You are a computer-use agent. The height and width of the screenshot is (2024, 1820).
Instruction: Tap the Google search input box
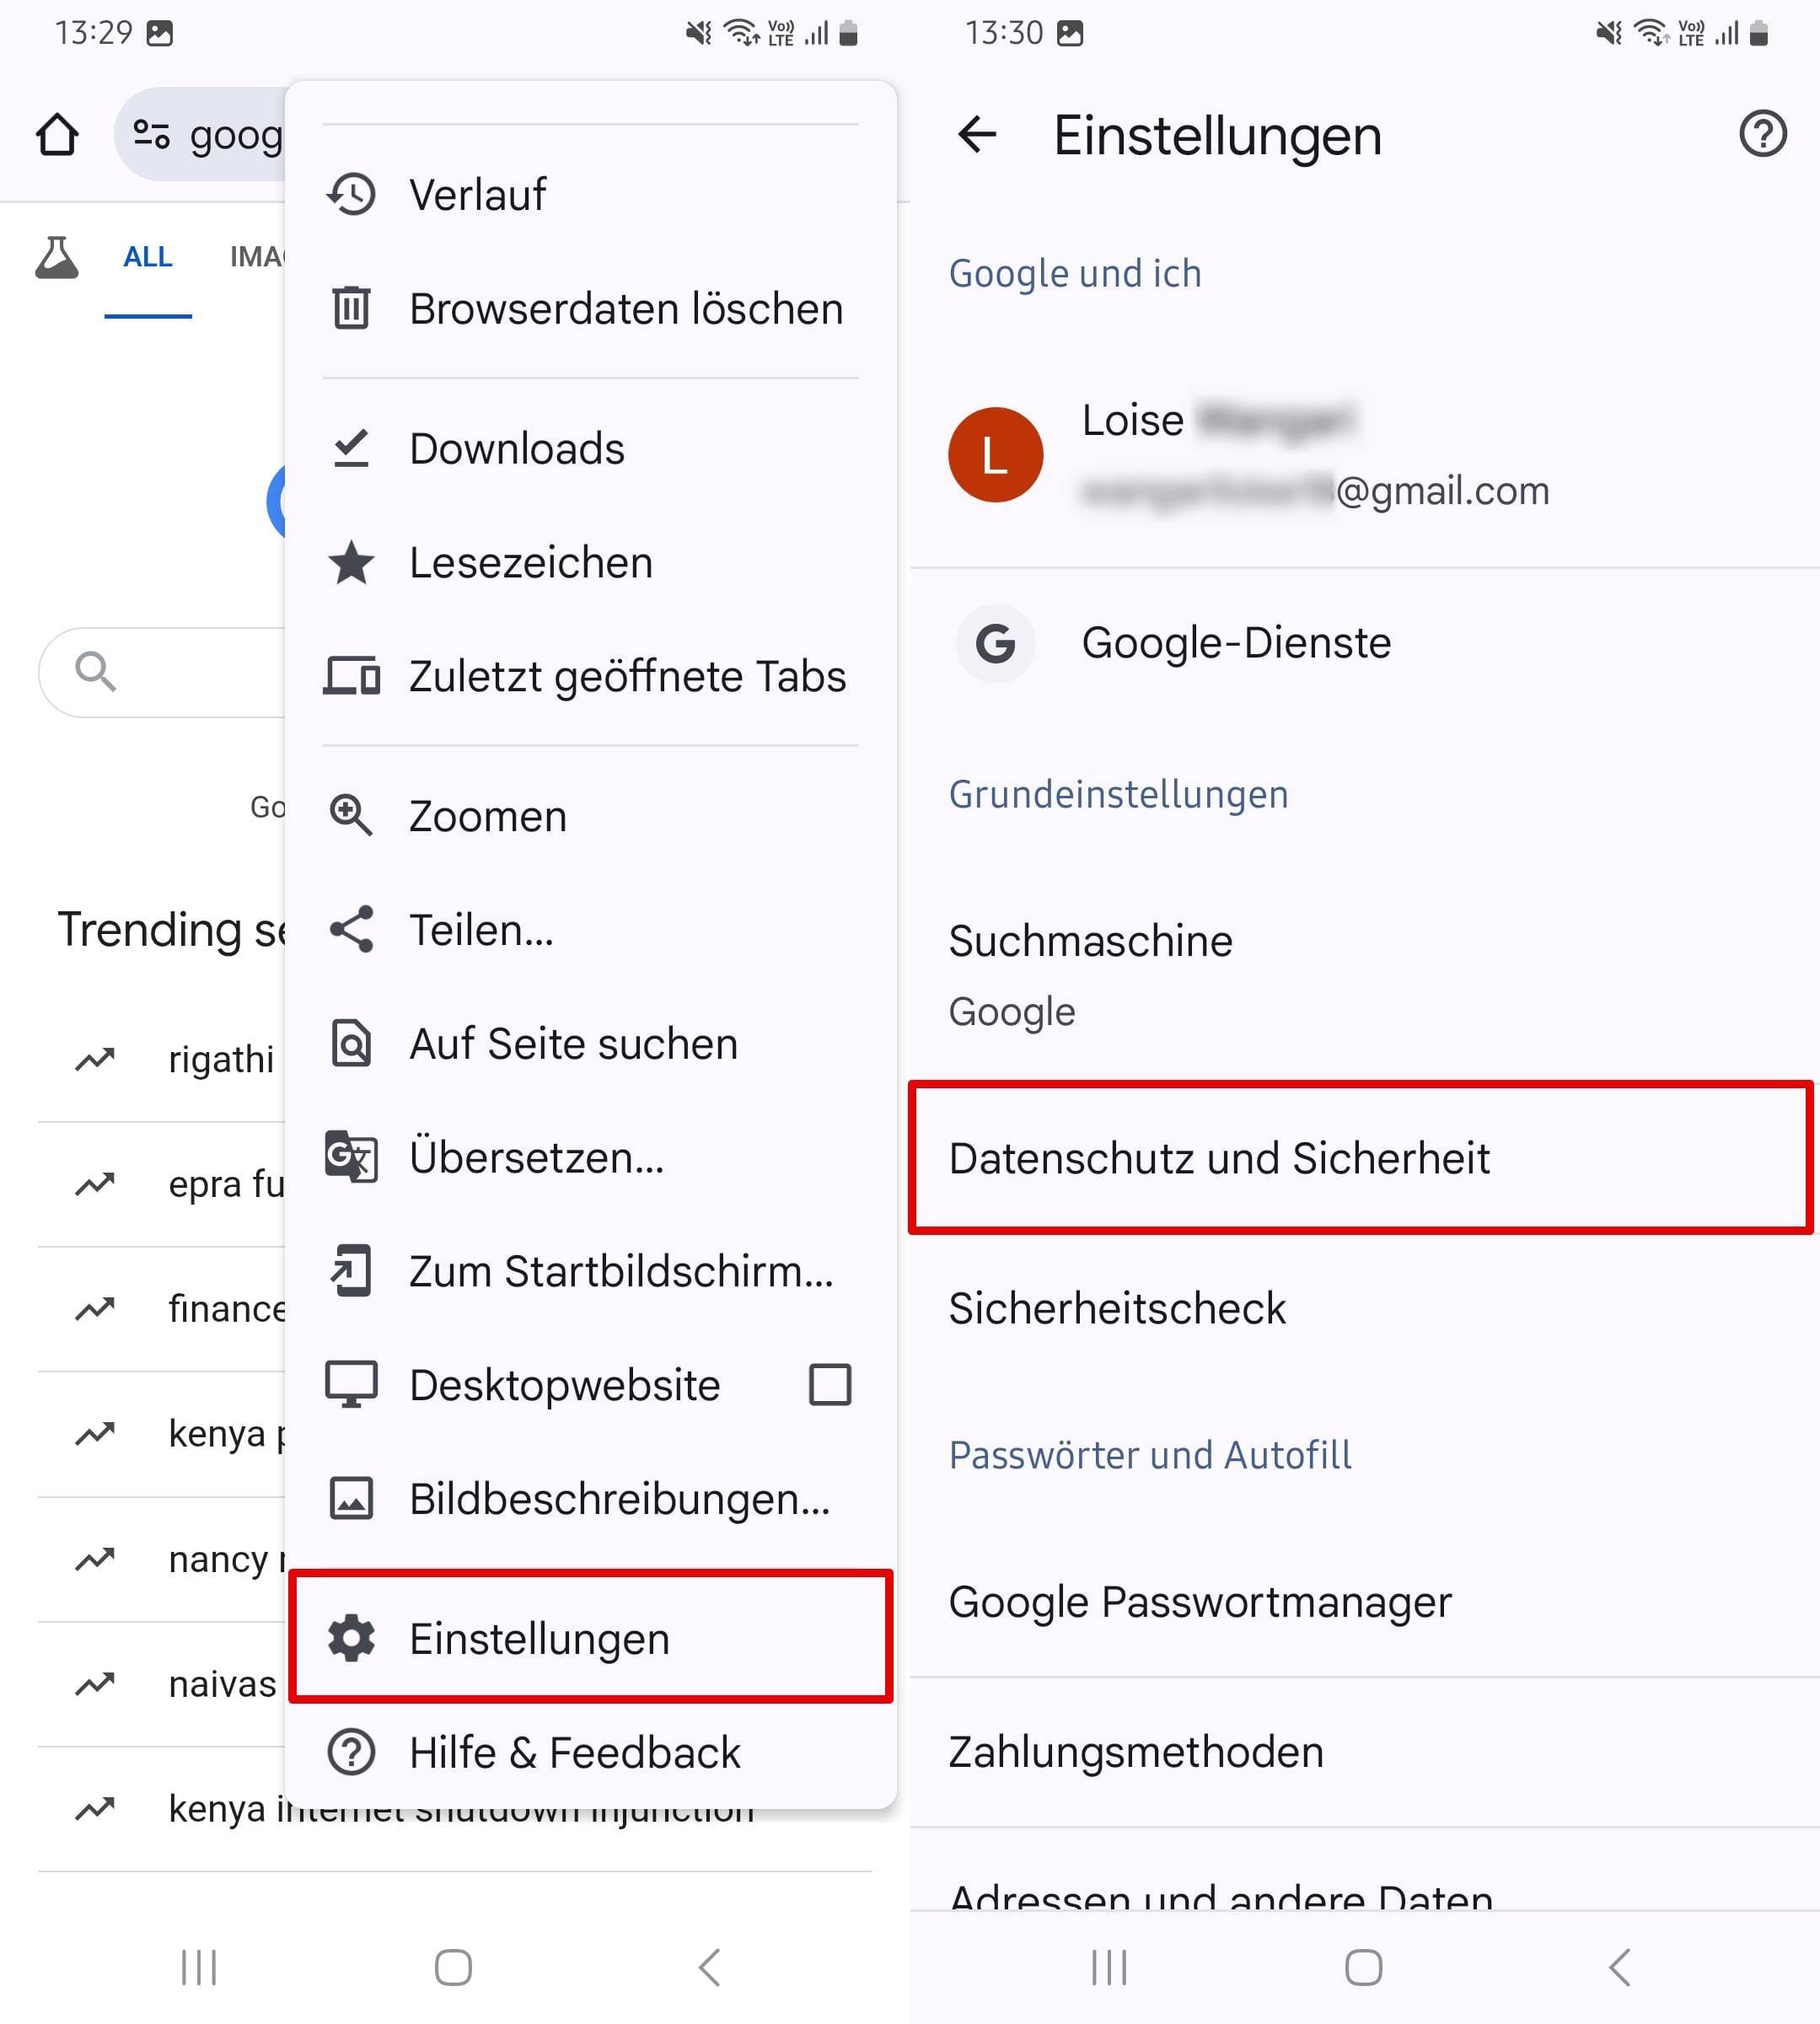[162, 672]
